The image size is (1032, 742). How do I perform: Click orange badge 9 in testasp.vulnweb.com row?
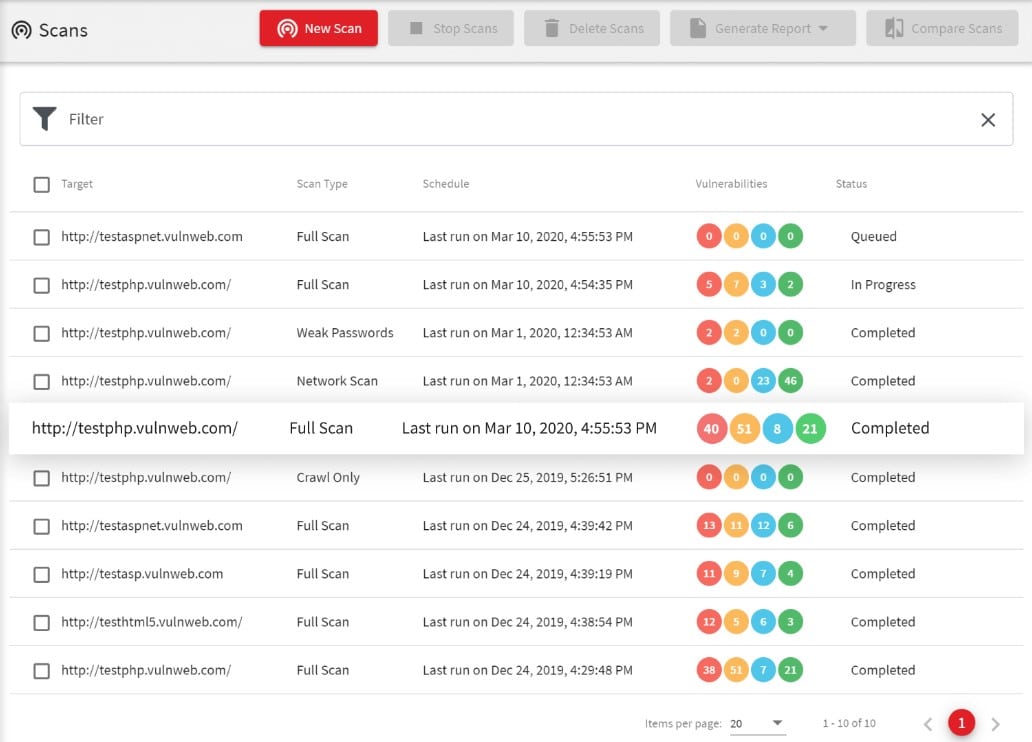point(736,573)
